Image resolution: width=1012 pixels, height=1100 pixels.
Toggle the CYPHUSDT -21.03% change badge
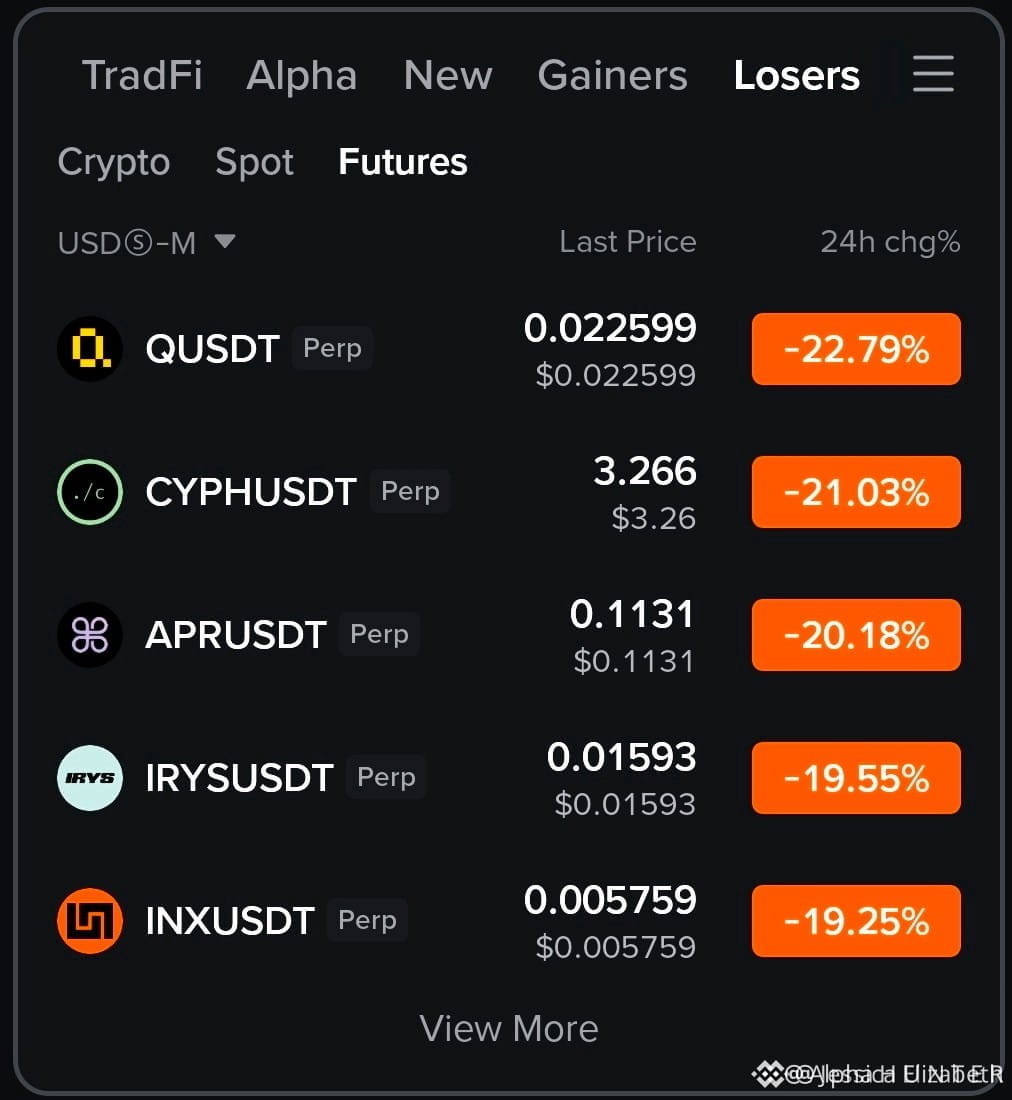coord(856,492)
